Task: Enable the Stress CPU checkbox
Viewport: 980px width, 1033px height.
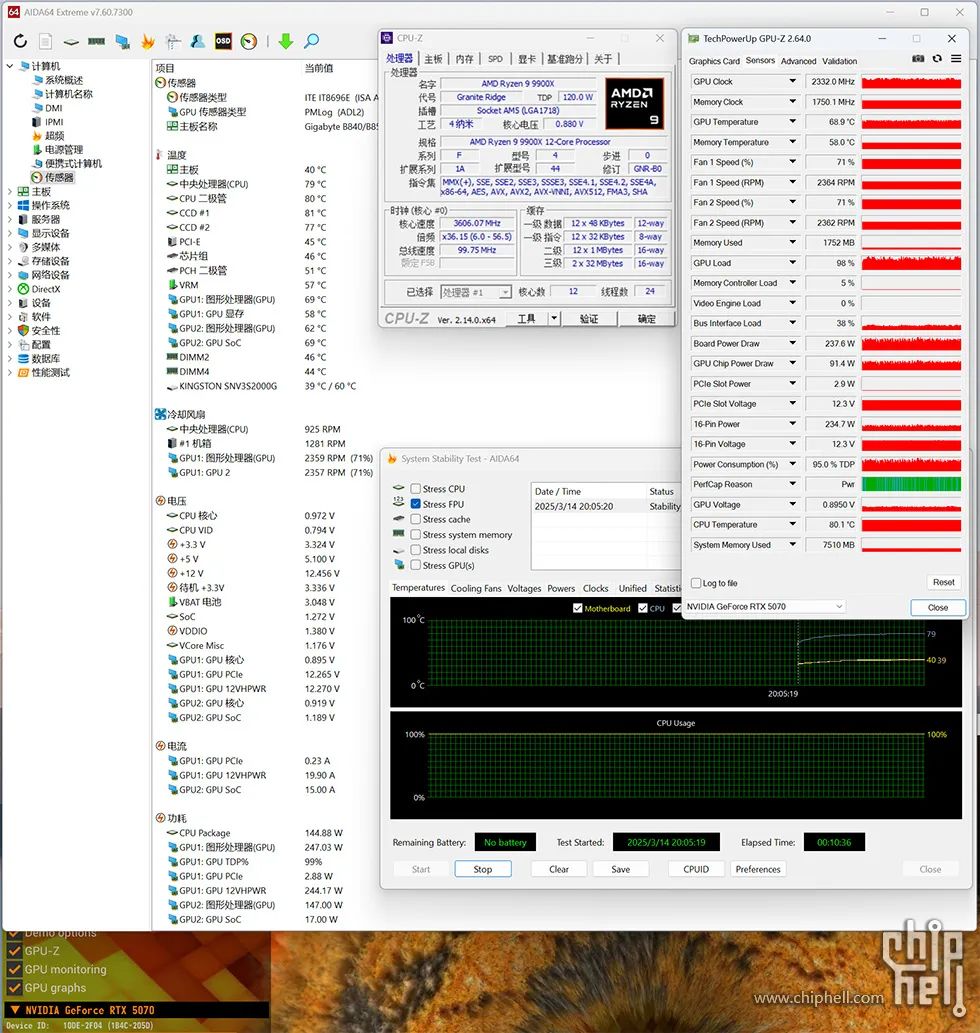Action: (416, 489)
